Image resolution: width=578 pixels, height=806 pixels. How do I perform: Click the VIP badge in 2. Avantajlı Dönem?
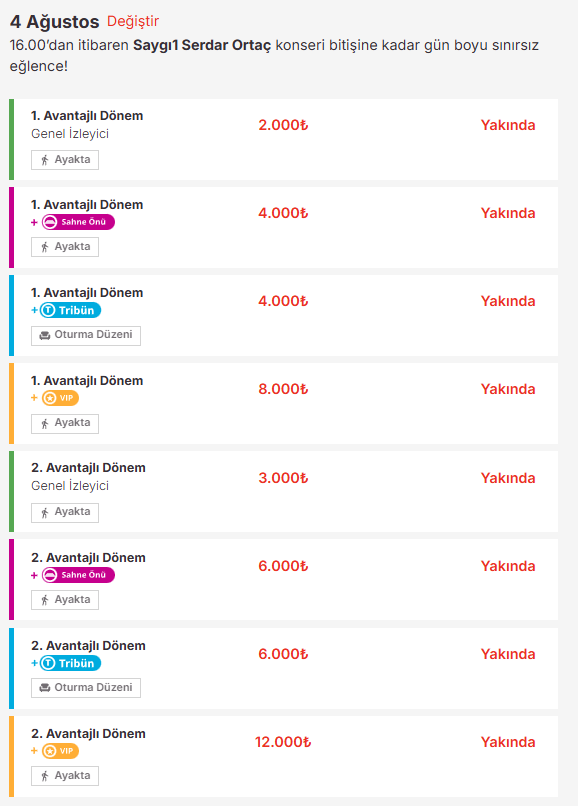point(60,751)
